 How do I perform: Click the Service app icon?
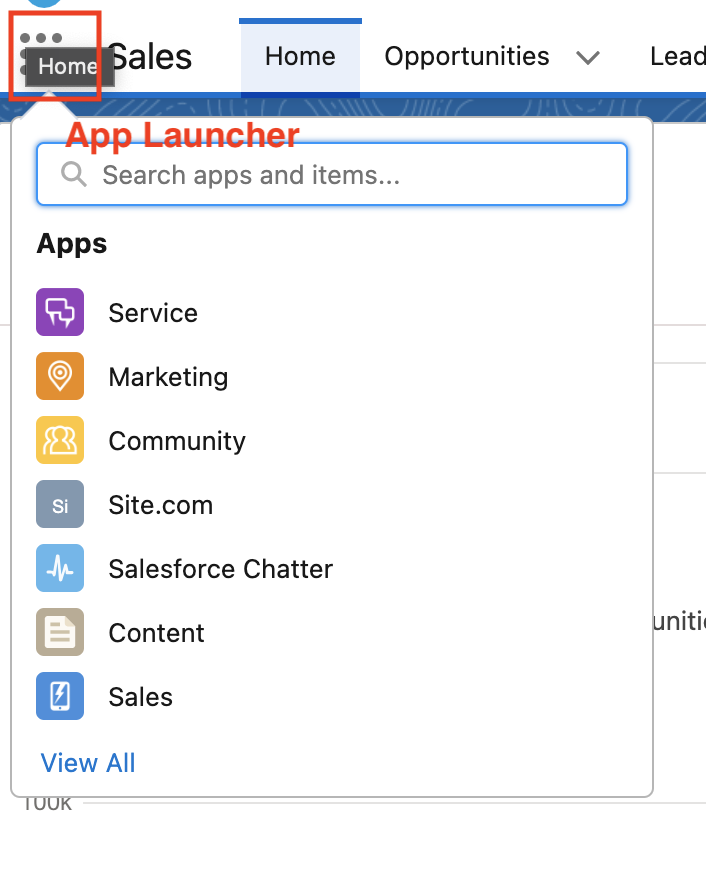coord(60,312)
